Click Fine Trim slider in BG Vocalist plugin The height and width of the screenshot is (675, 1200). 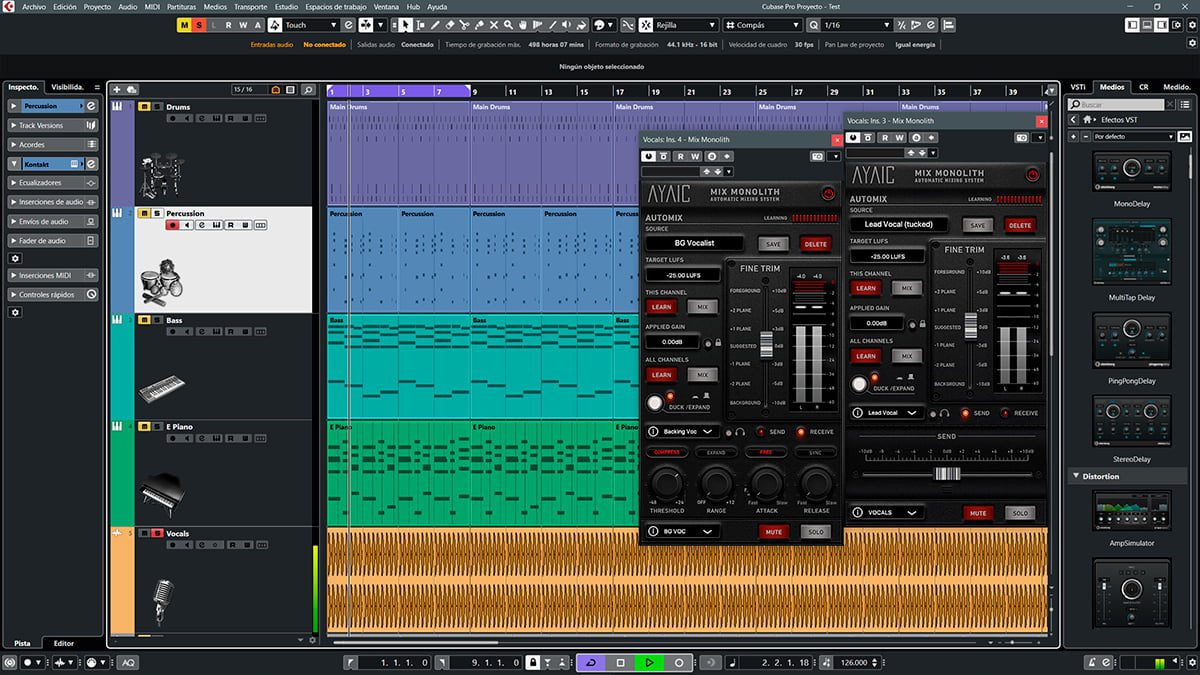click(x=767, y=345)
